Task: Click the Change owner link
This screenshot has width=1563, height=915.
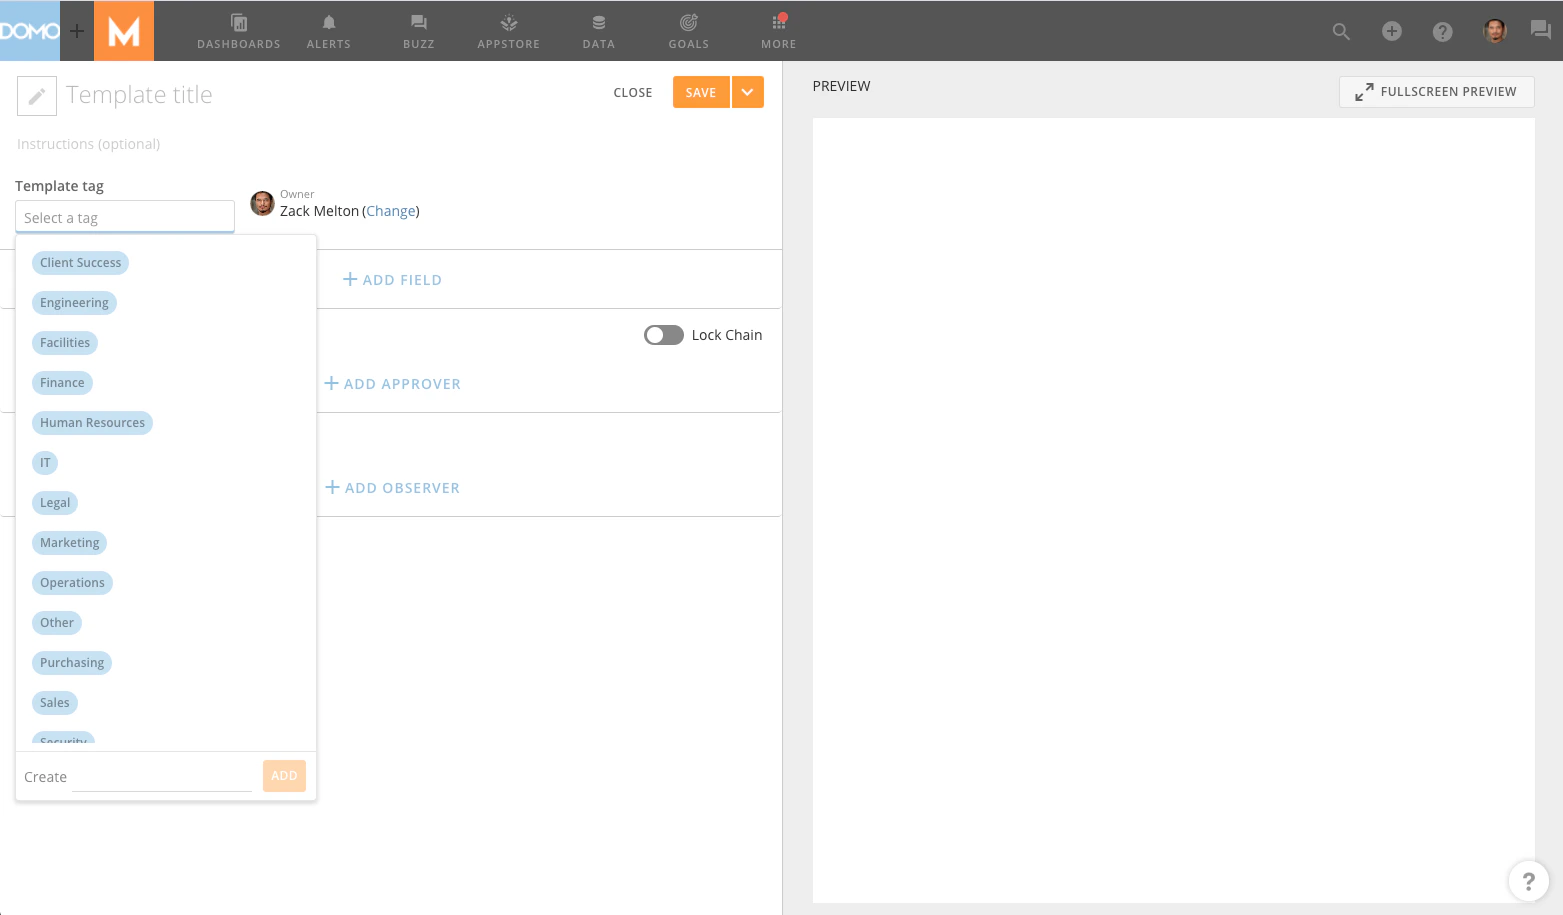Action: tap(391, 211)
